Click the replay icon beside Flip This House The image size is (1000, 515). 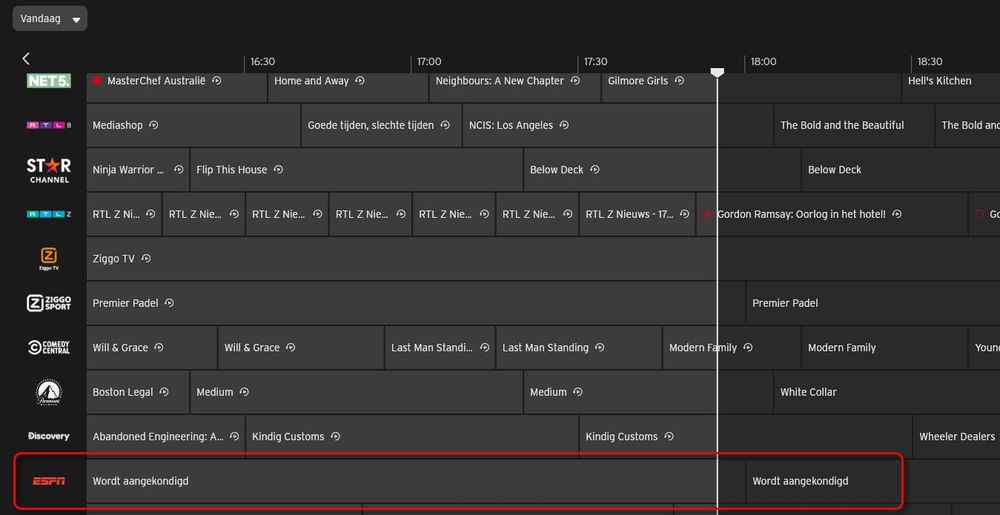pos(278,170)
